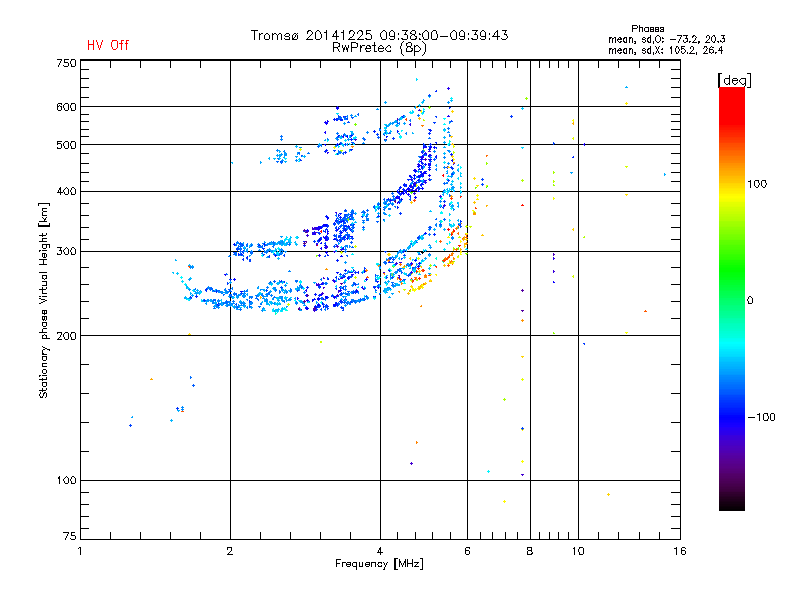Screen dimensions: 800x600
Task: Click the y-axis label '500'
Action: point(67,145)
